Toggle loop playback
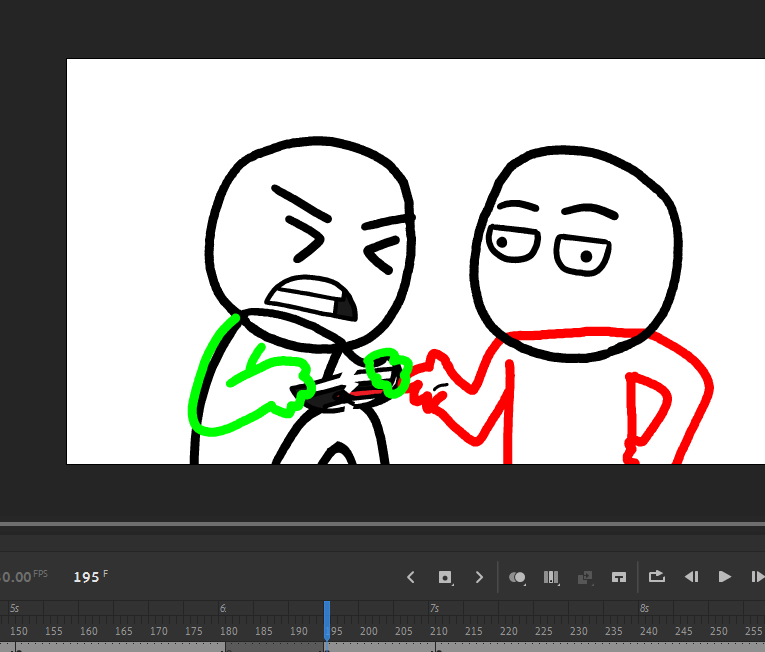 coord(657,577)
